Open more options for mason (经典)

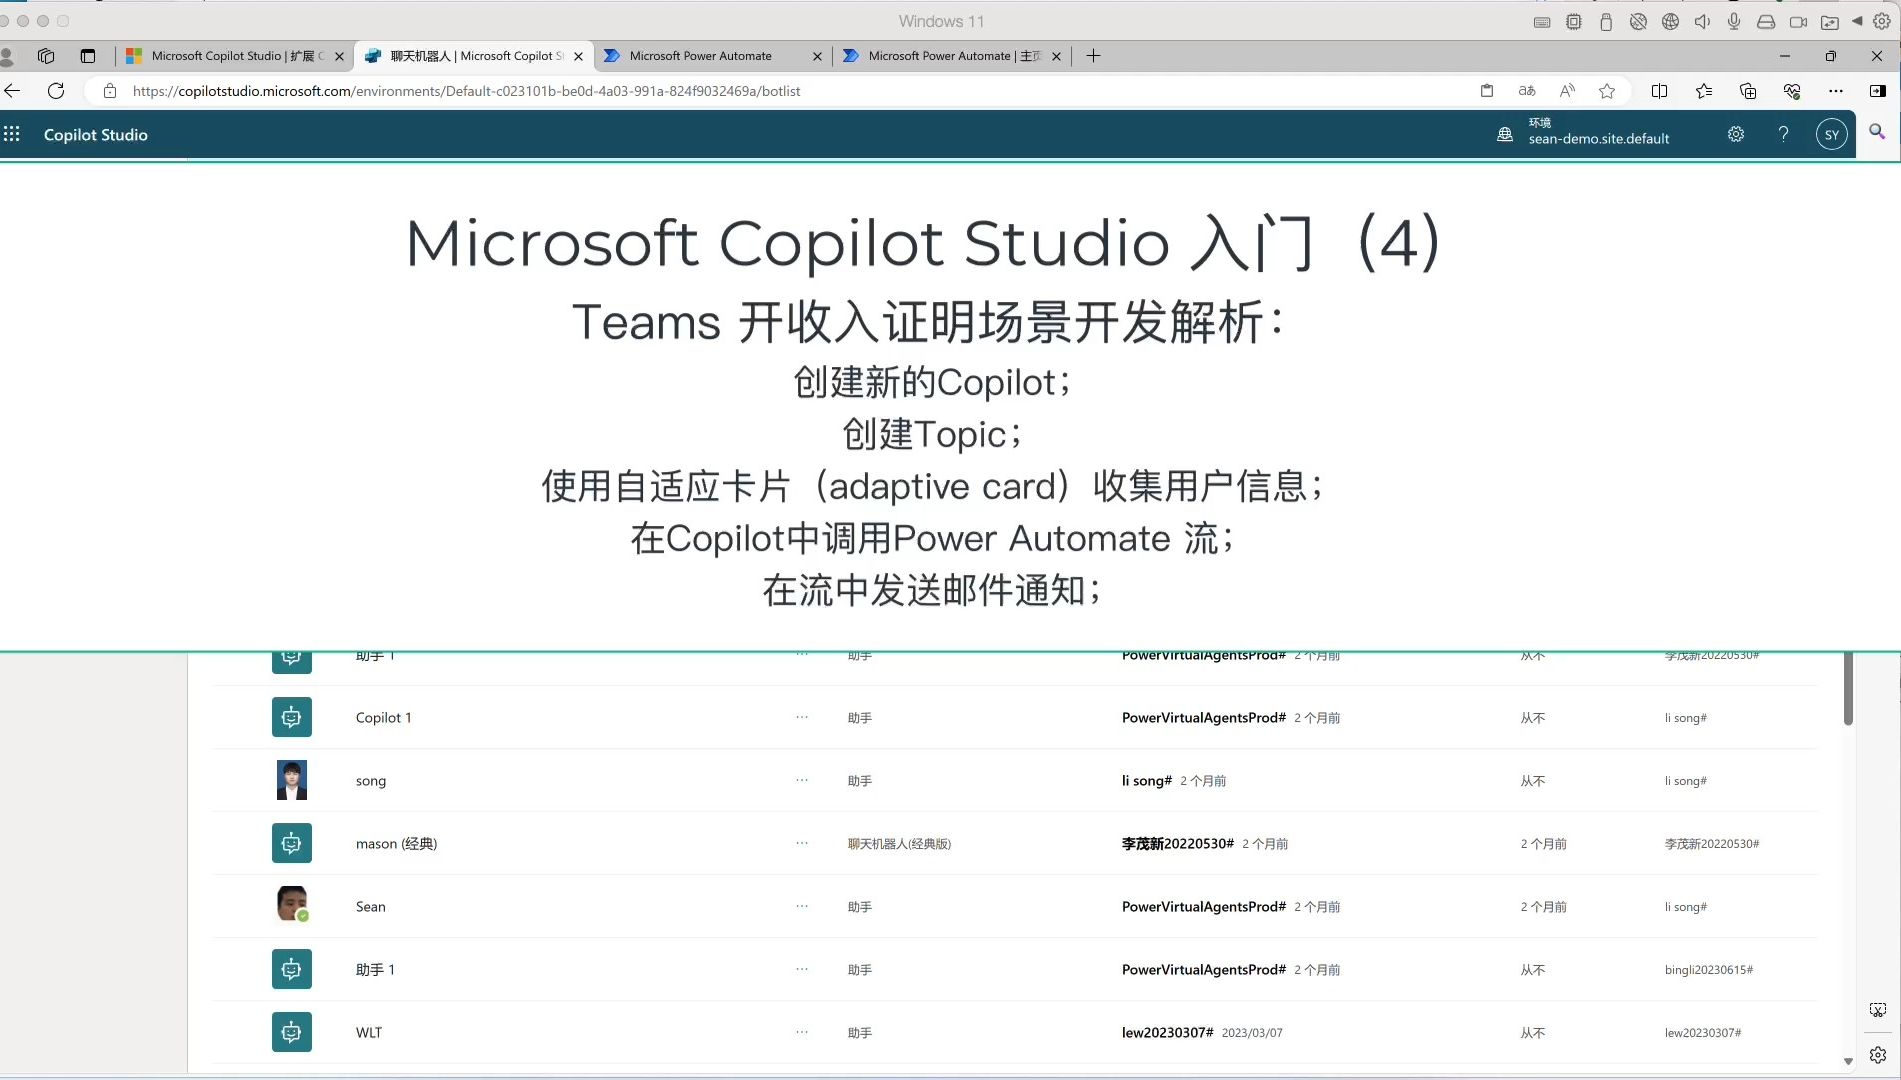tap(802, 843)
